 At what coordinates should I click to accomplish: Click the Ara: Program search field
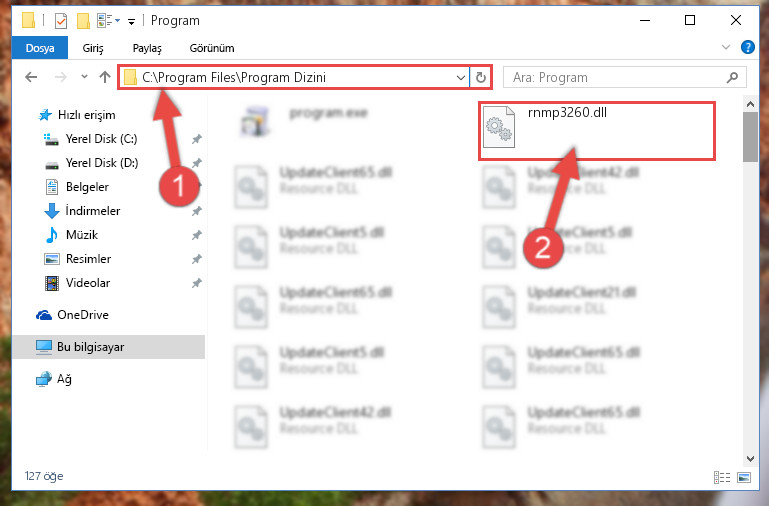coord(618,77)
